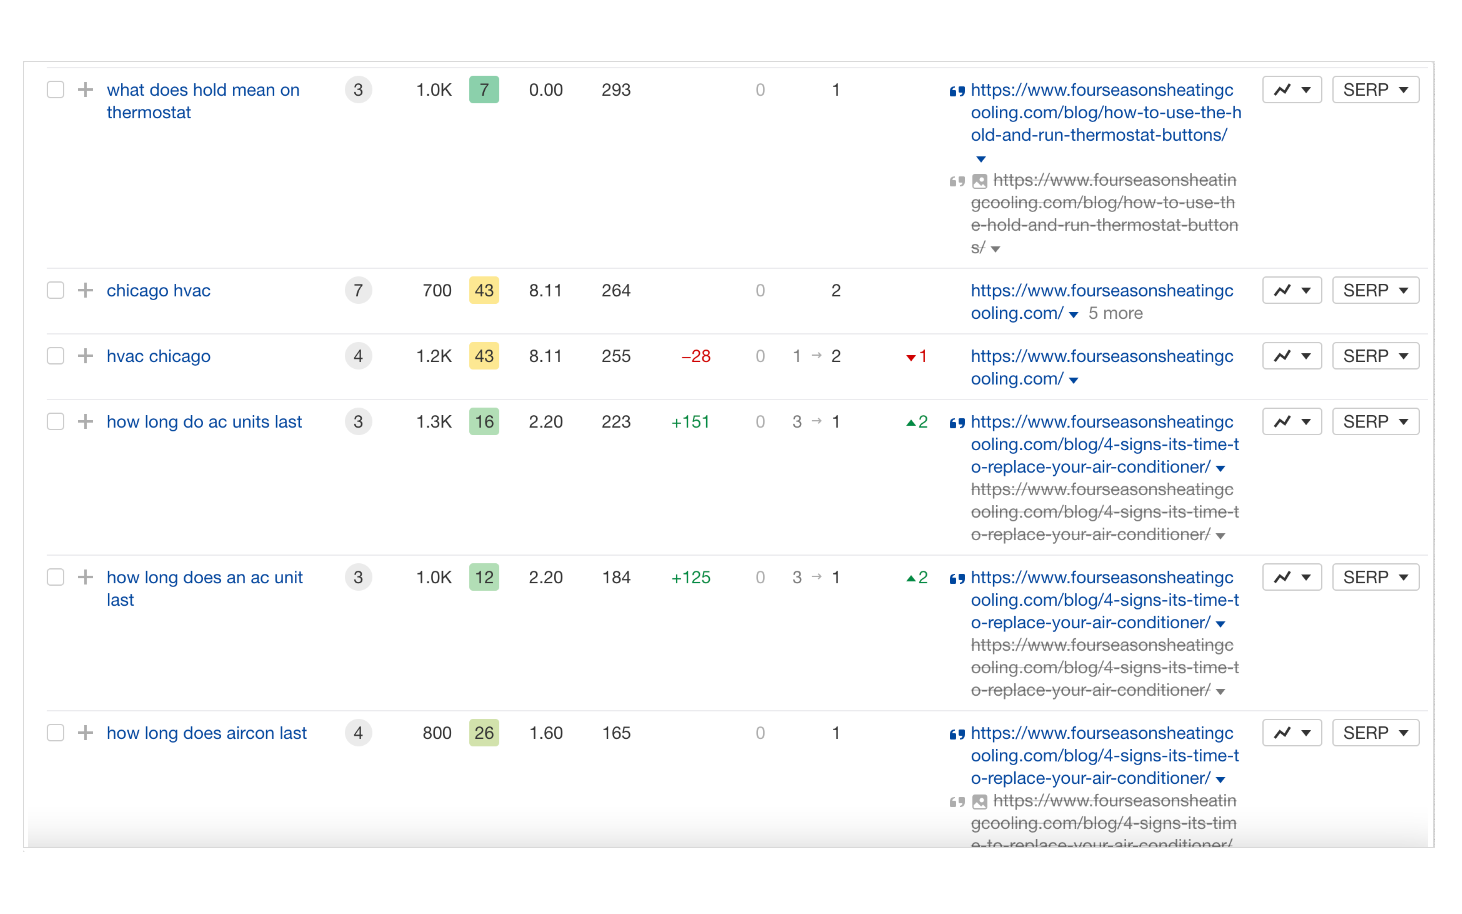Open the 'how long do ac units last' keyword
The image size is (1462, 914).
(204, 422)
